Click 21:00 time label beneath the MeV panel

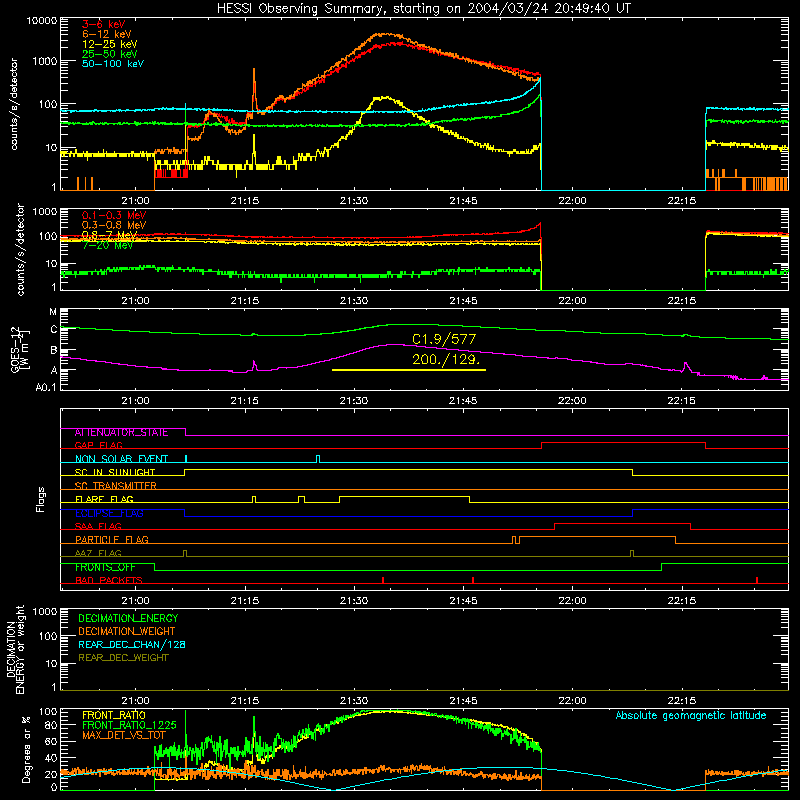pyautogui.click(x=135, y=301)
